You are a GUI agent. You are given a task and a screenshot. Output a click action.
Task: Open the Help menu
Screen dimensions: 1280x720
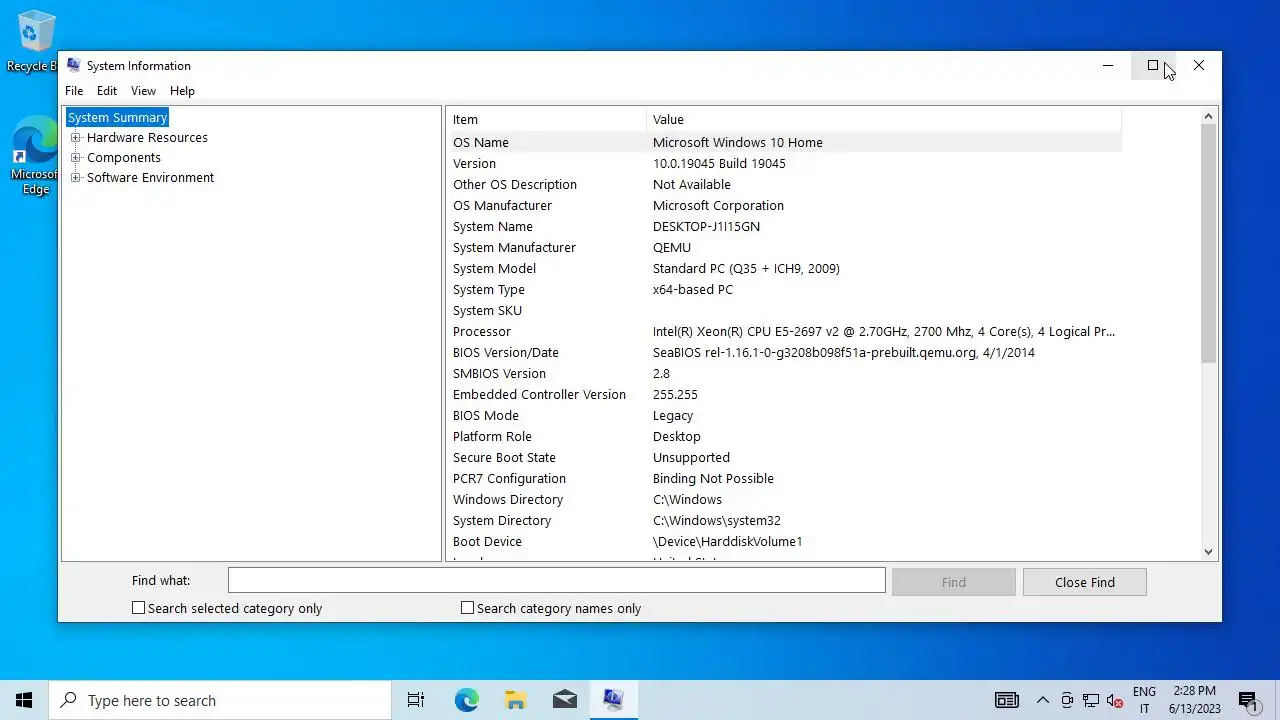[182, 91]
